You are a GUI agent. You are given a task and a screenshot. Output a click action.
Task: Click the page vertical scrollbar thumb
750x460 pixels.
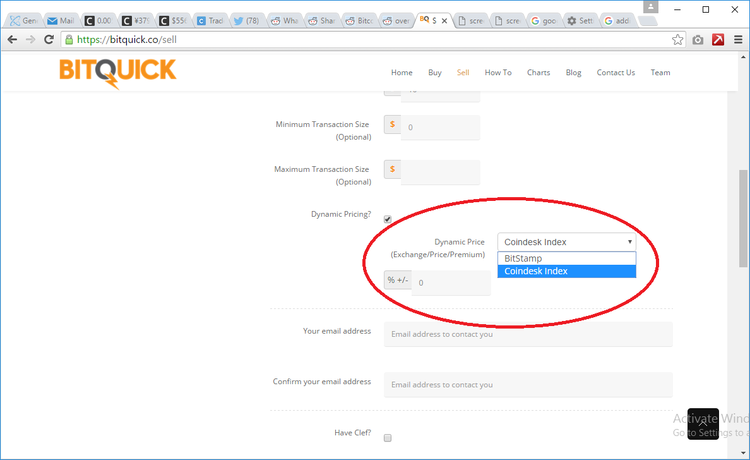[x=743, y=218]
